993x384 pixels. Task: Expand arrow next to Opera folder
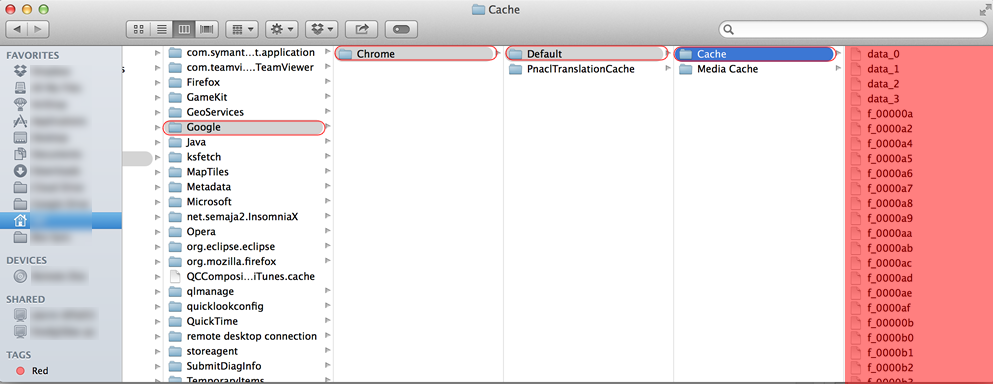click(x=327, y=232)
